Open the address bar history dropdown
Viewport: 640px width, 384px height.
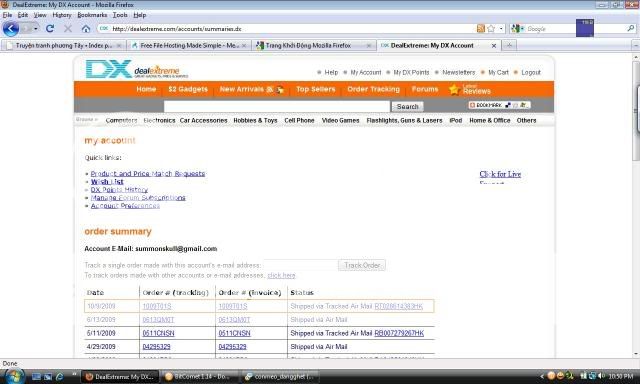[x=501, y=29]
